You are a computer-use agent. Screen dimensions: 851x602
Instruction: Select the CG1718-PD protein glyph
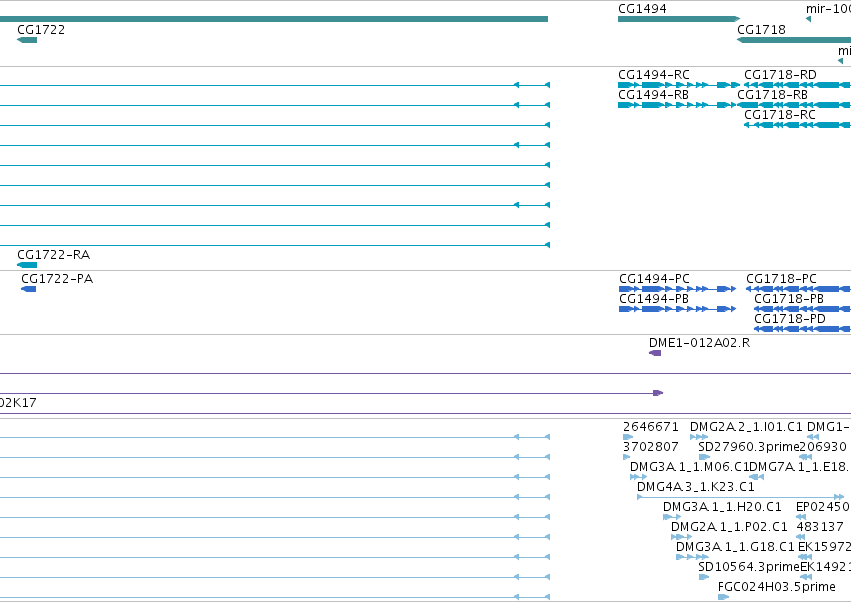[x=803, y=329]
